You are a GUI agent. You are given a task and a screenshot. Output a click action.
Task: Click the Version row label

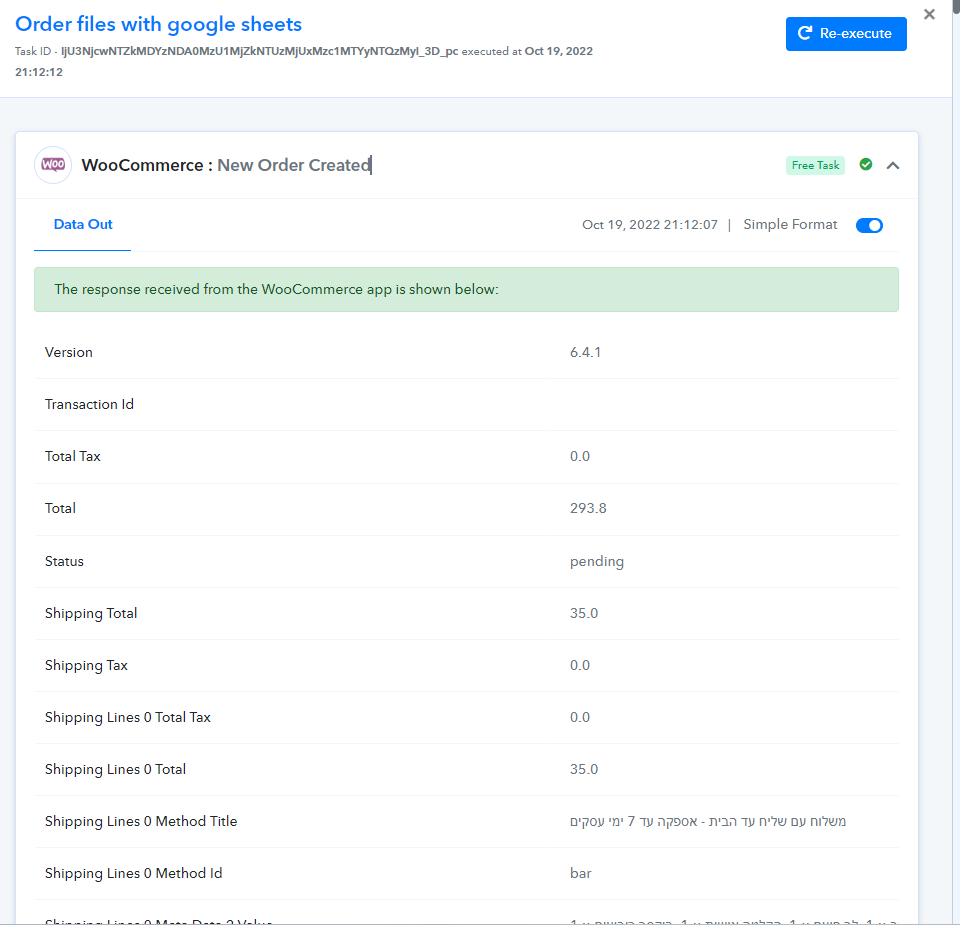(x=69, y=353)
